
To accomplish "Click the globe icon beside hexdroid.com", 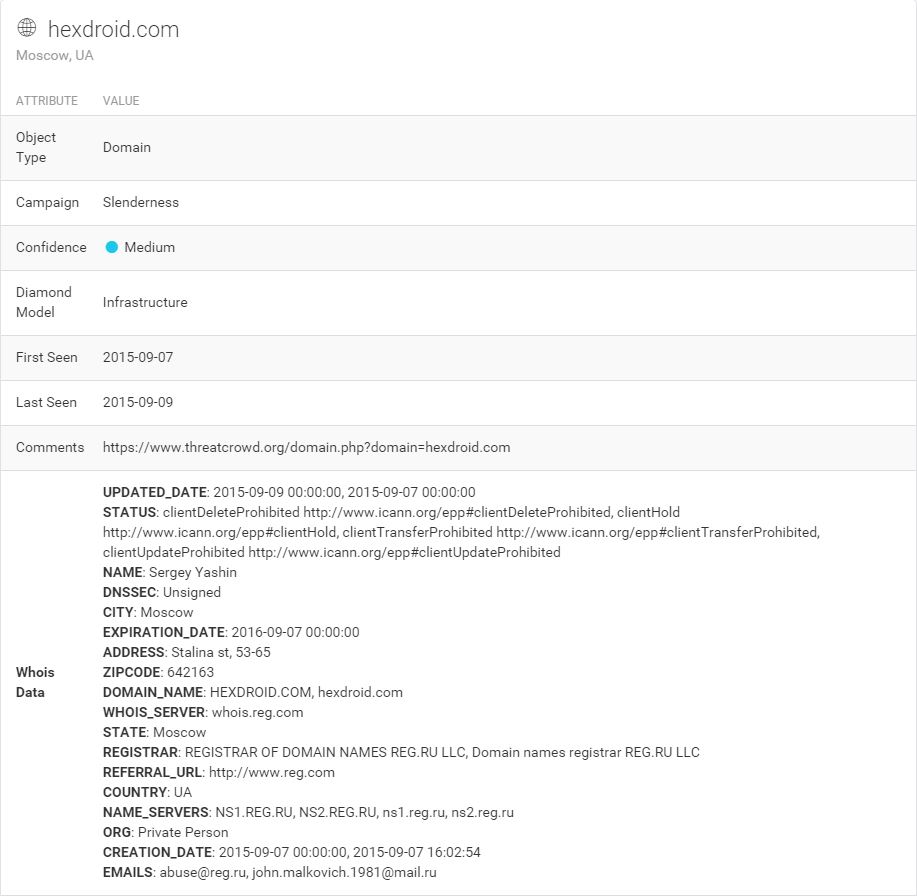I will tap(26, 27).
